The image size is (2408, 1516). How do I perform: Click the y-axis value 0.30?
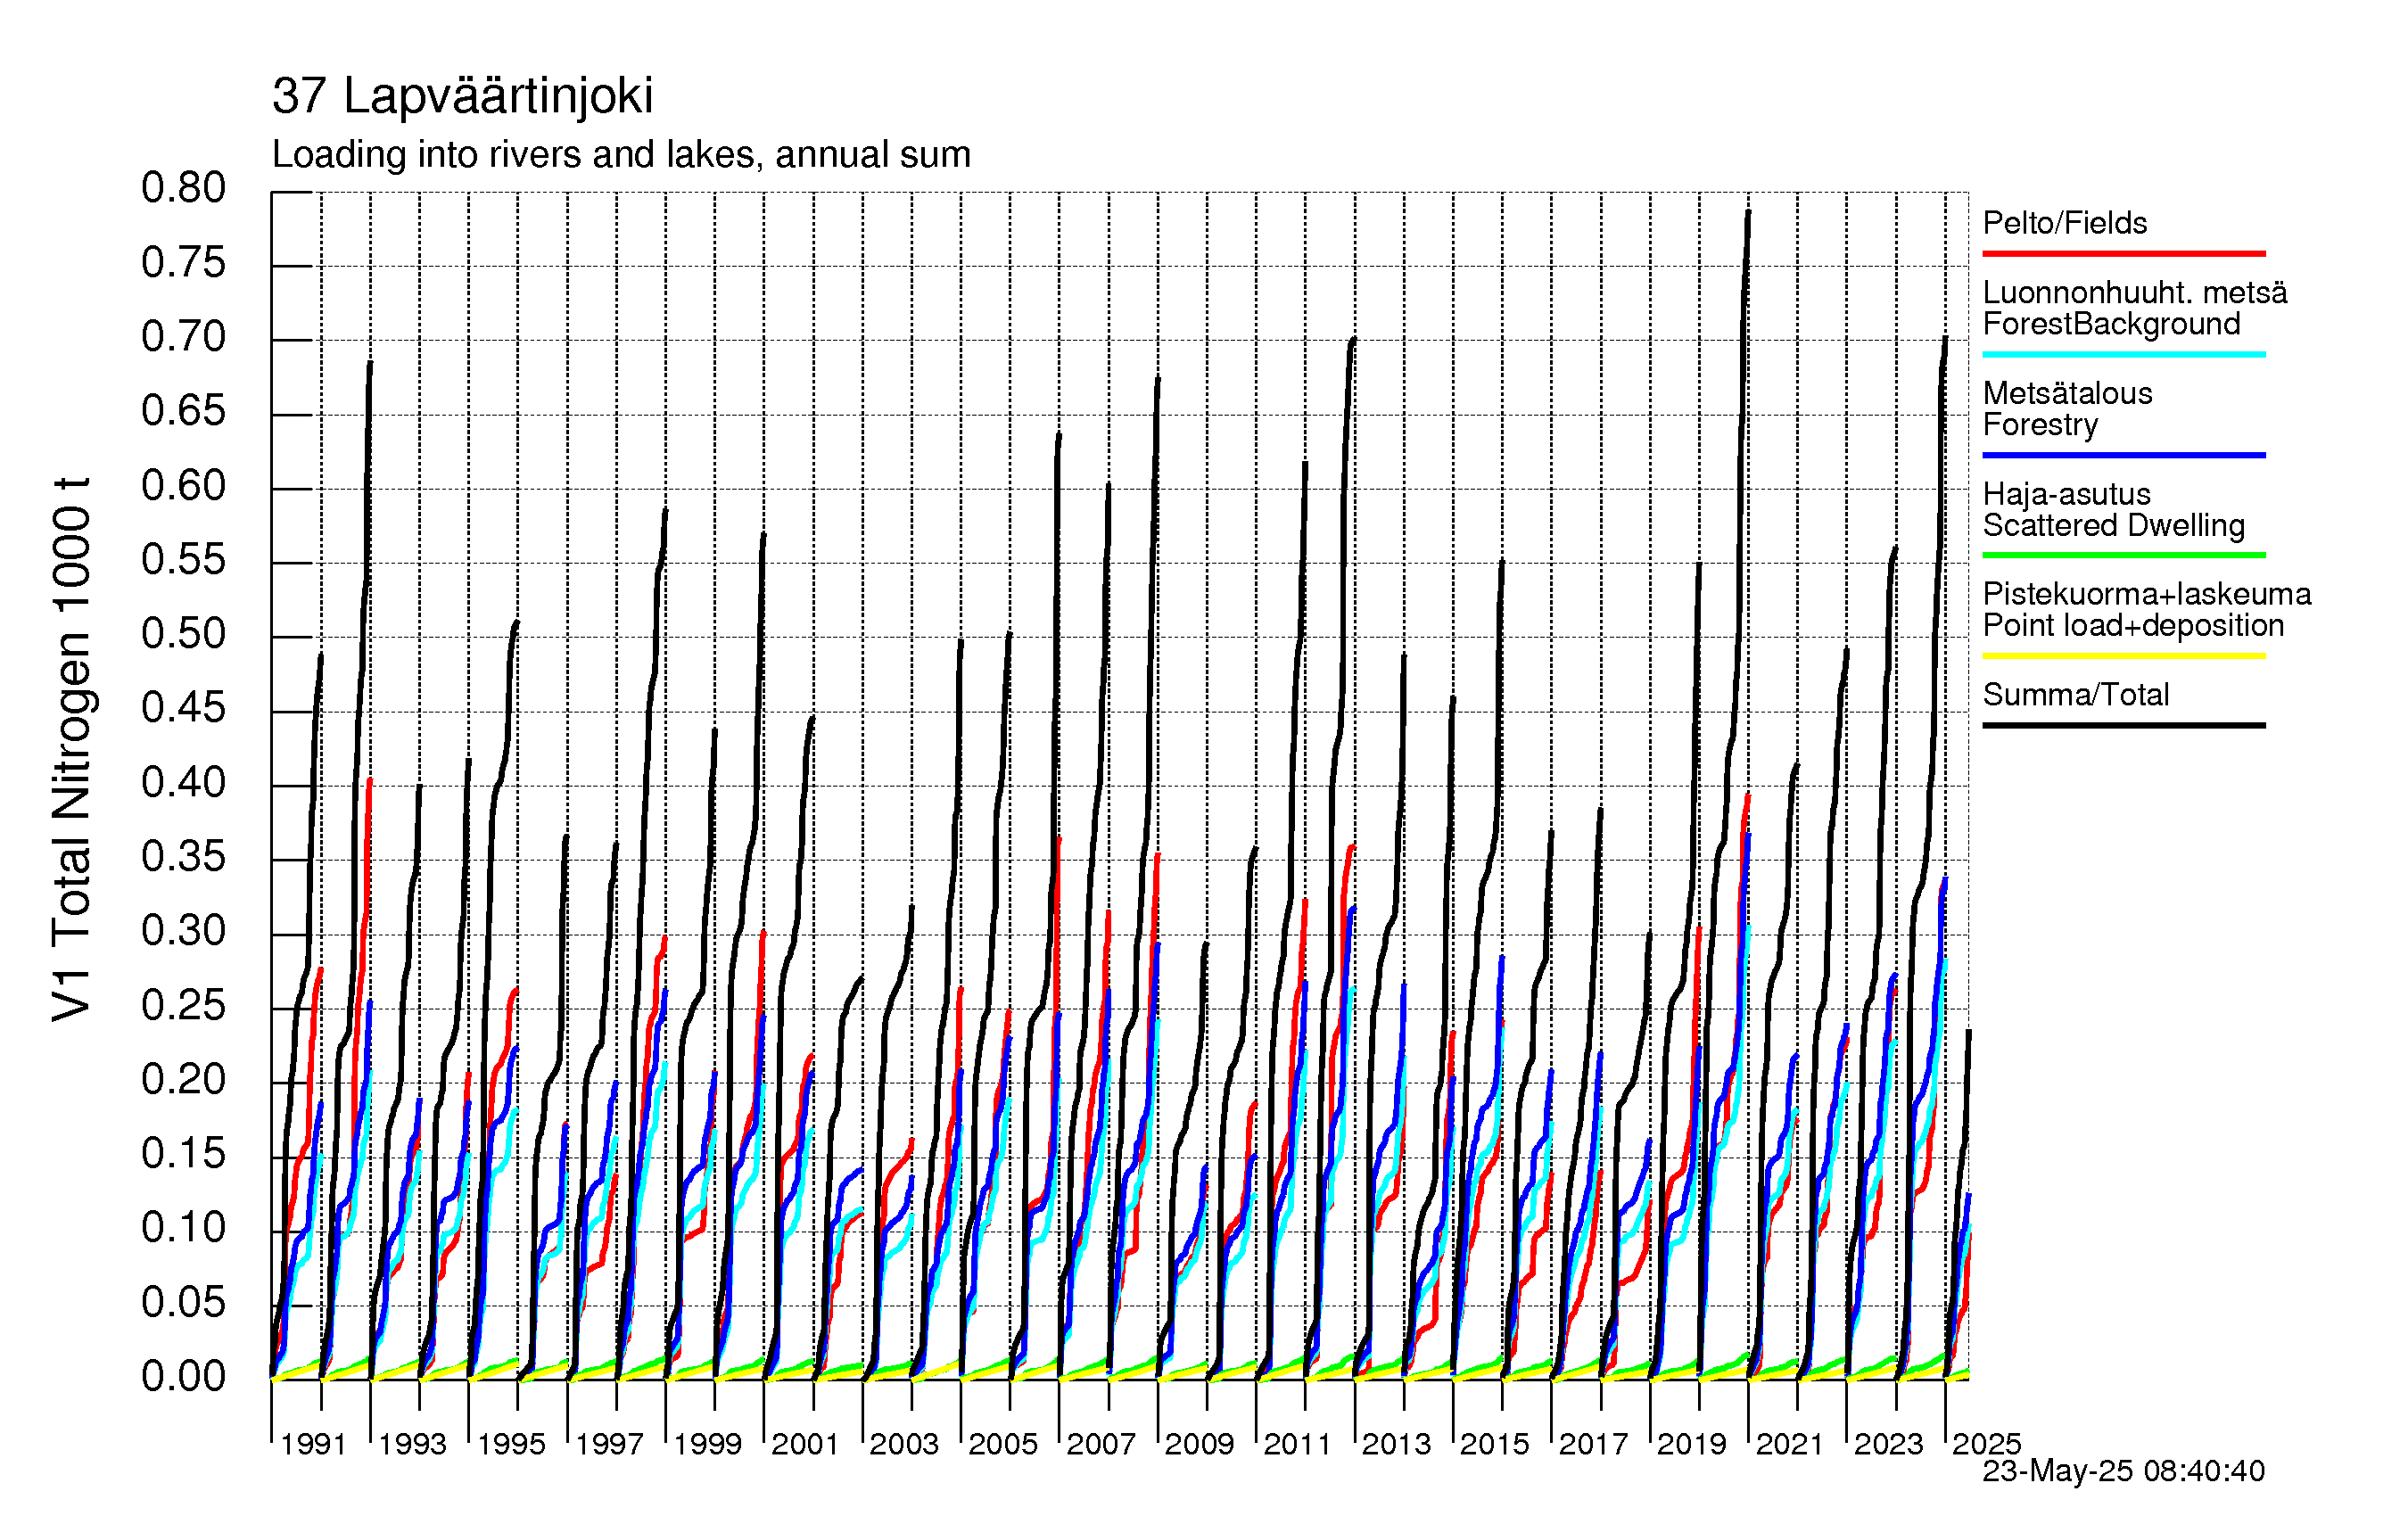183,931
